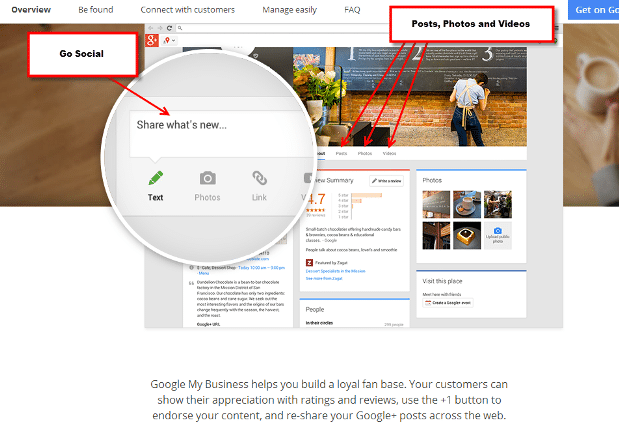Click the Write a review button

click(386, 181)
